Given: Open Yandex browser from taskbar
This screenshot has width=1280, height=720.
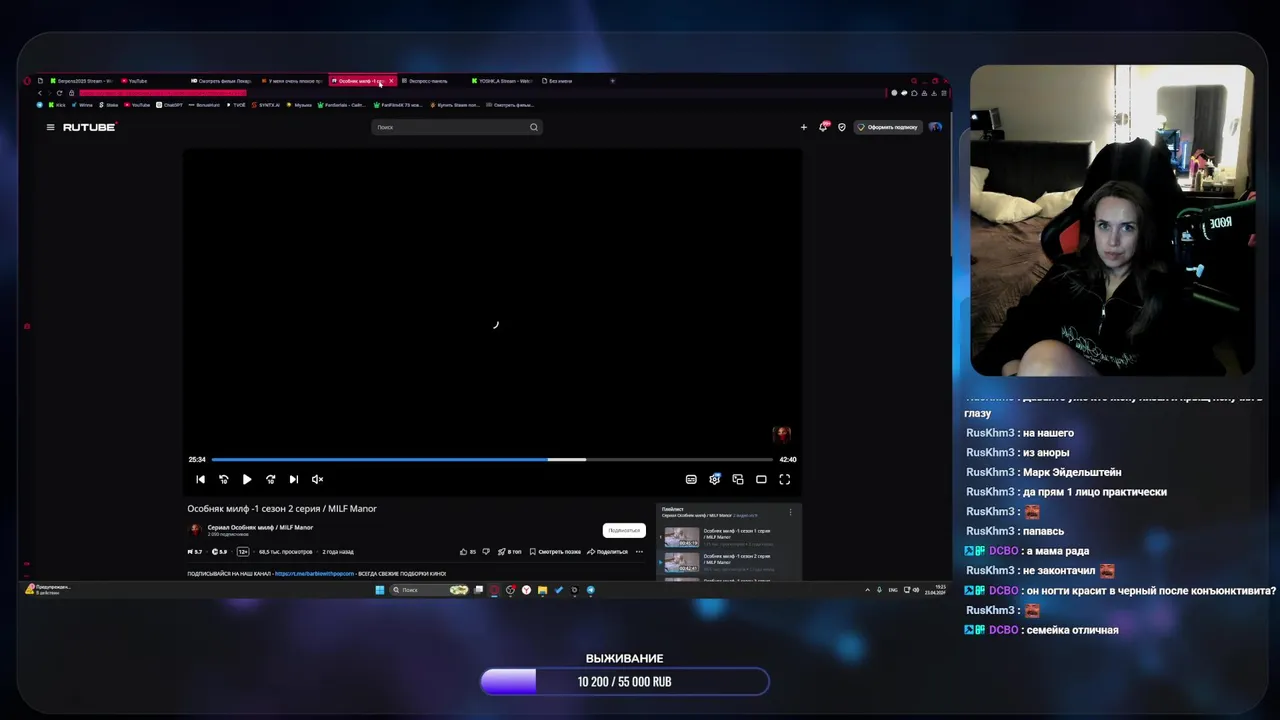Looking at the screenshot, I should point(526,590).
